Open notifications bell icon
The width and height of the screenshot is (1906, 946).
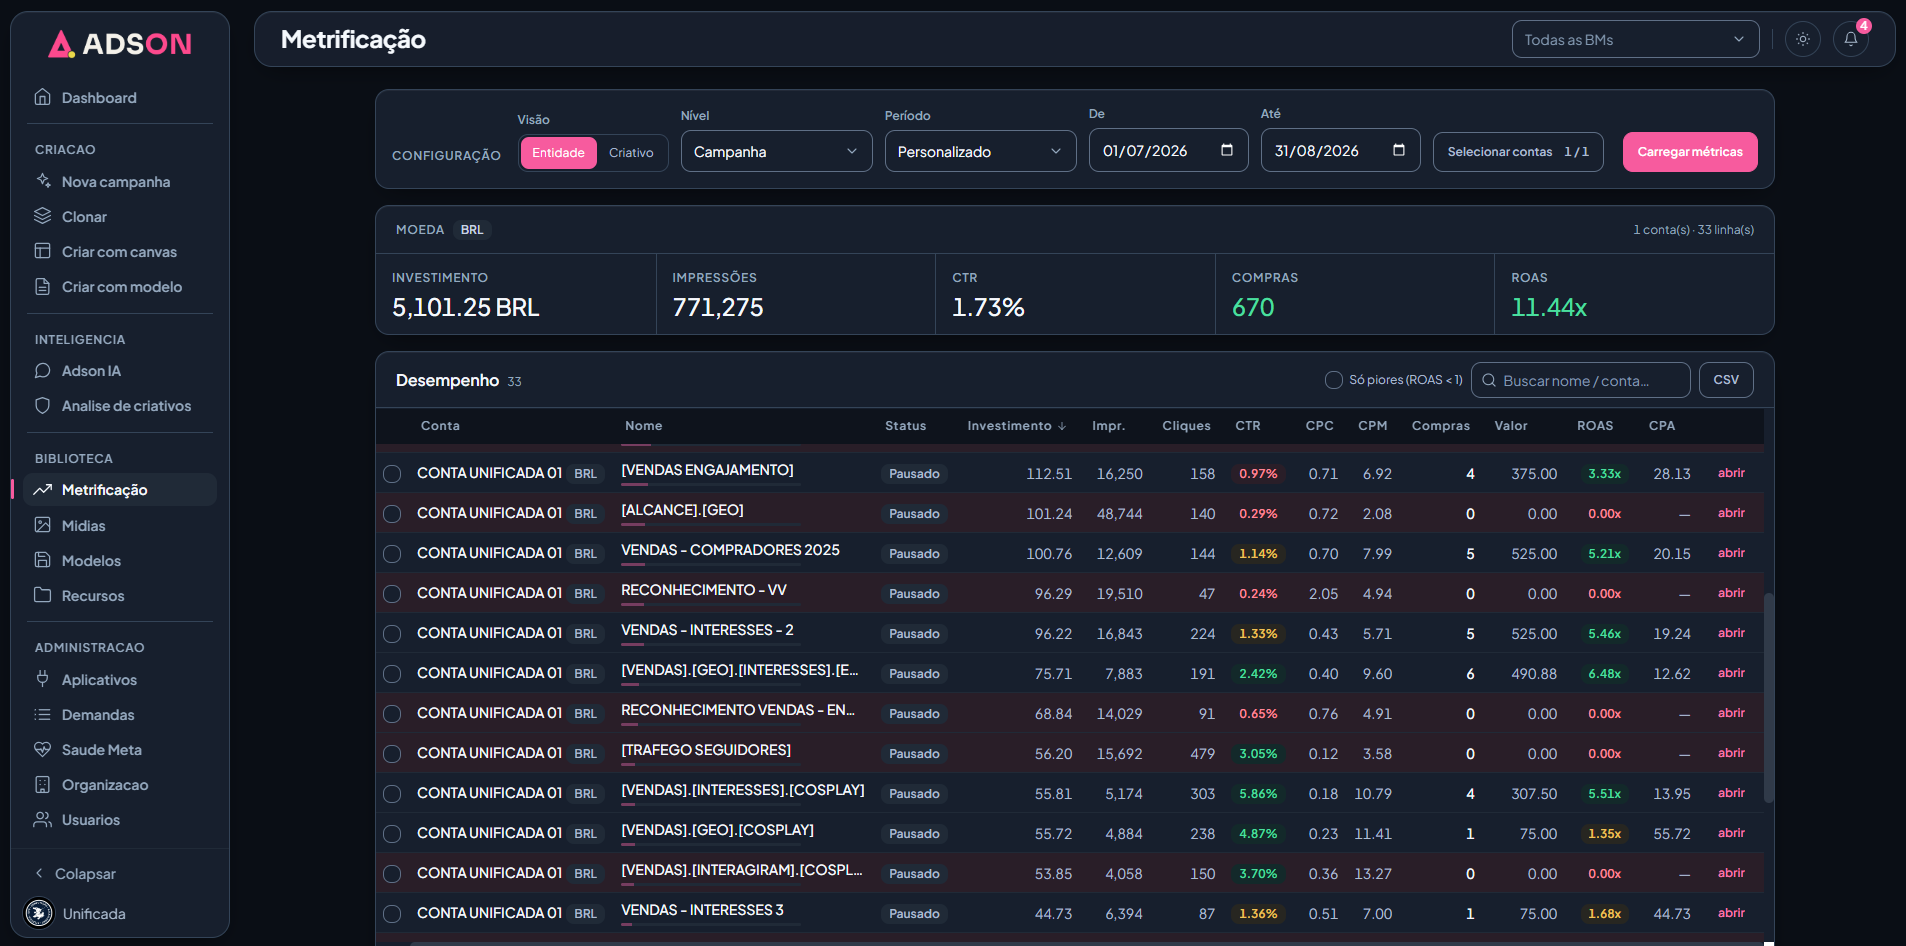(1851, 39)
